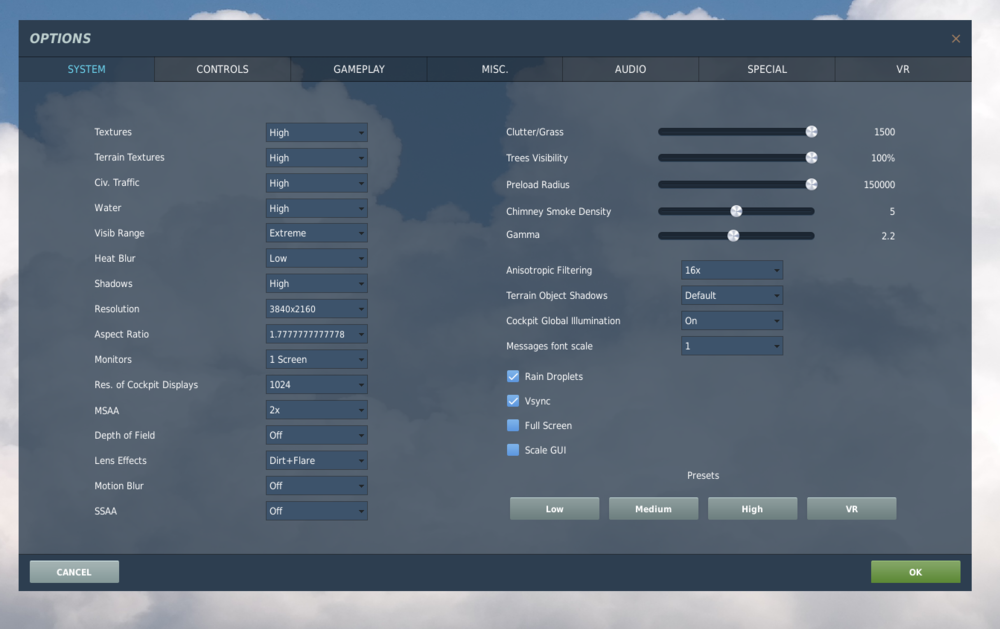
Task: Enable the Full Screen checkbox
Action: (x=513, y=426)
